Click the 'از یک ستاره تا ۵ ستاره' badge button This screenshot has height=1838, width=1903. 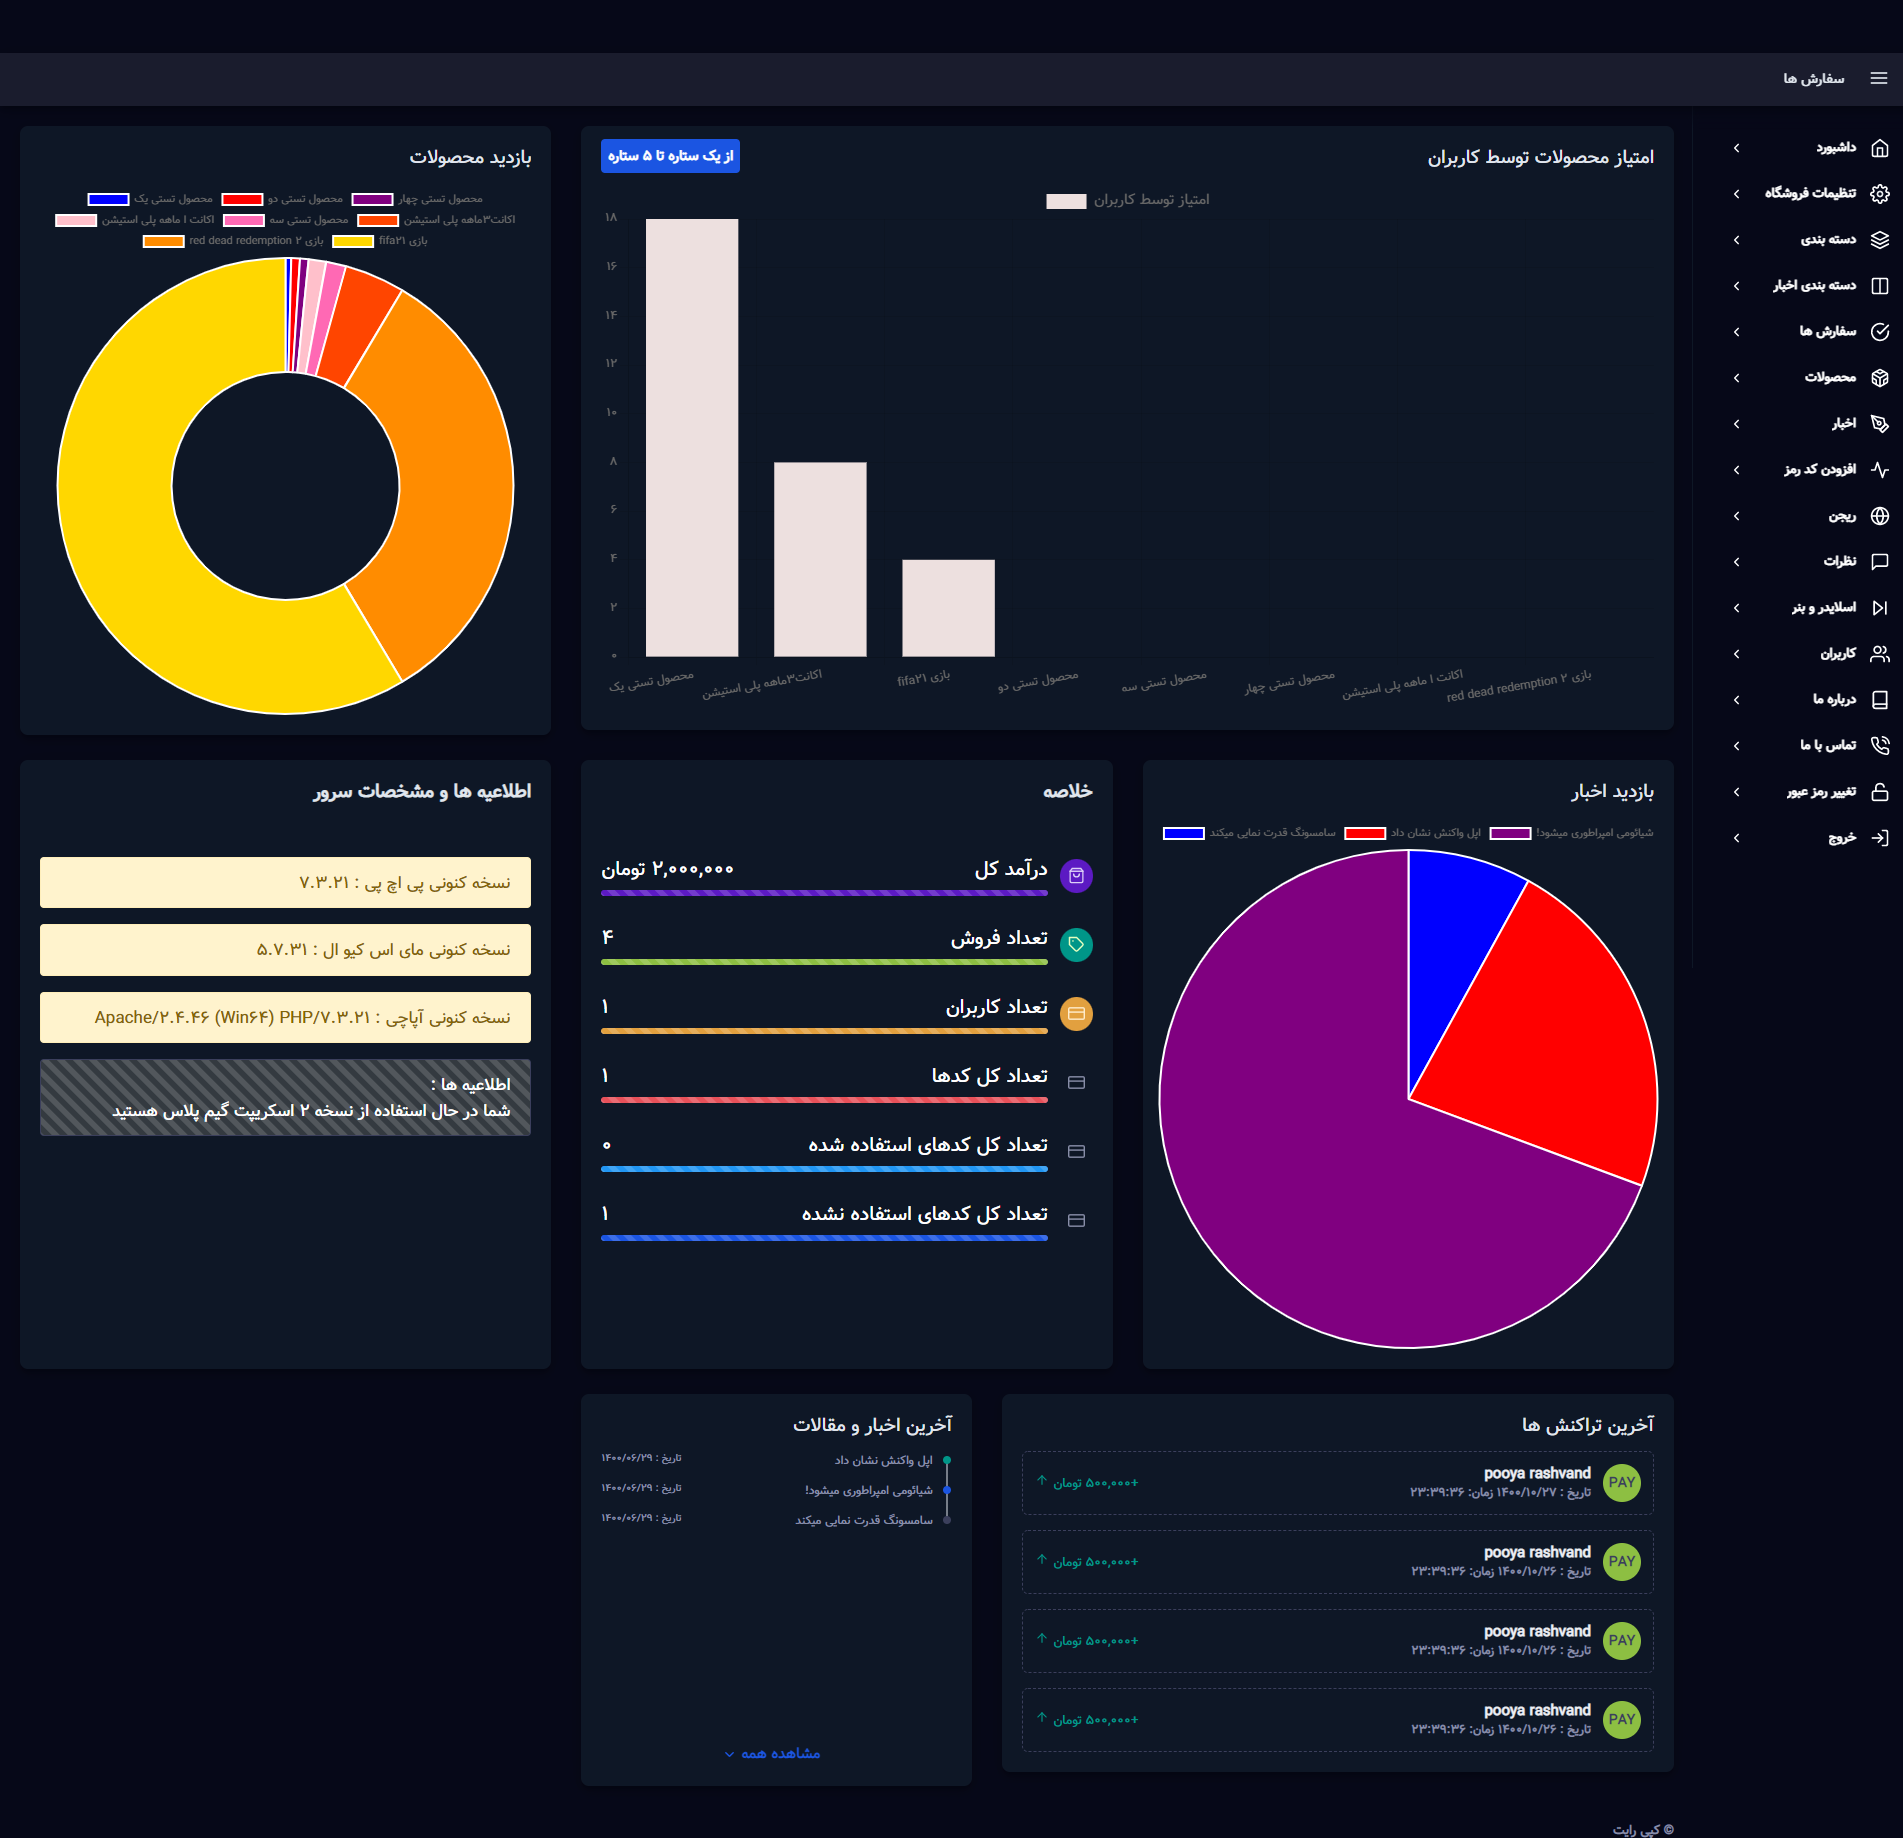click(x=670, y=156)
